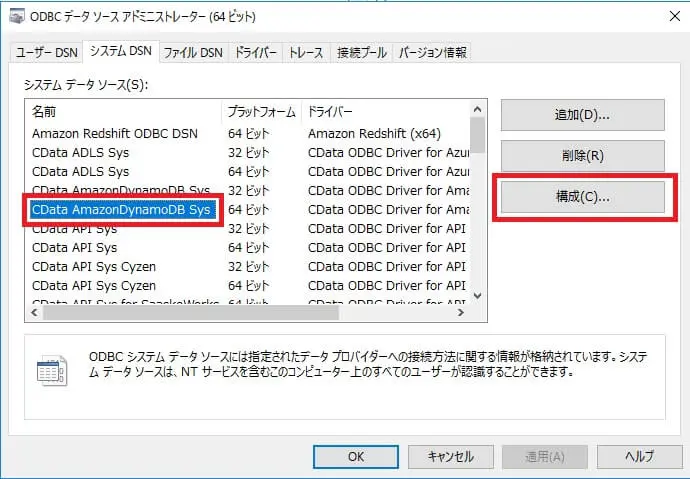Open the ファイル DSN tab
This screenshot has width=690, height=479.
click(x=194, y=53)
